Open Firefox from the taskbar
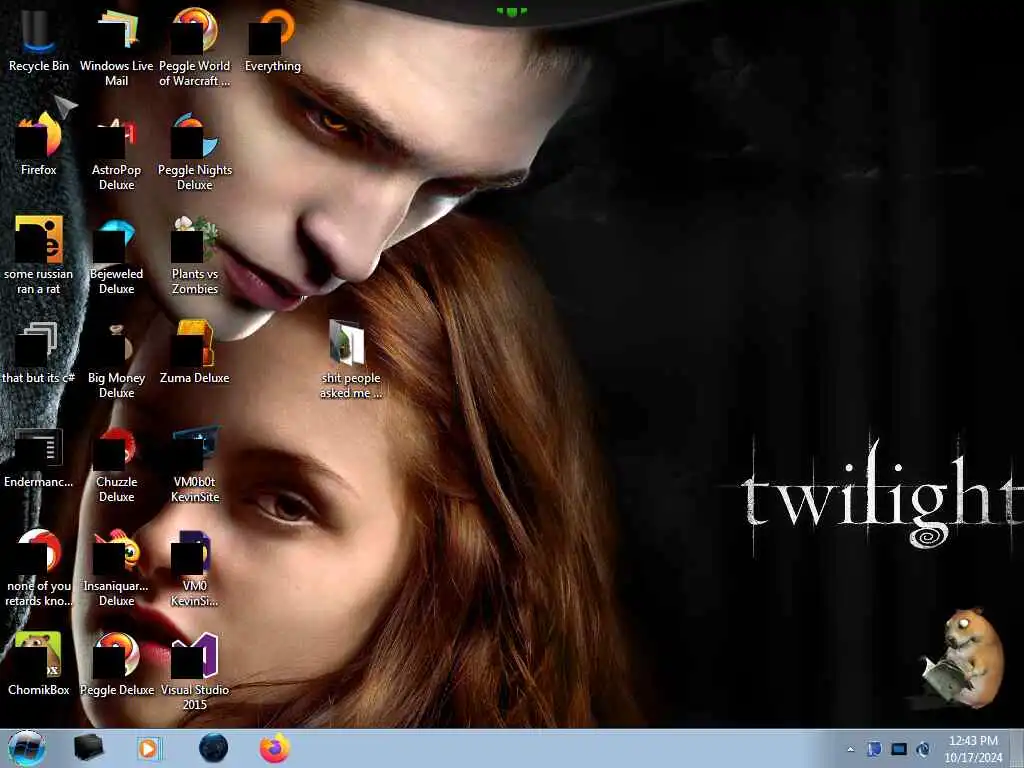The height and width of the screenshot is (768, 1024). 275,748
